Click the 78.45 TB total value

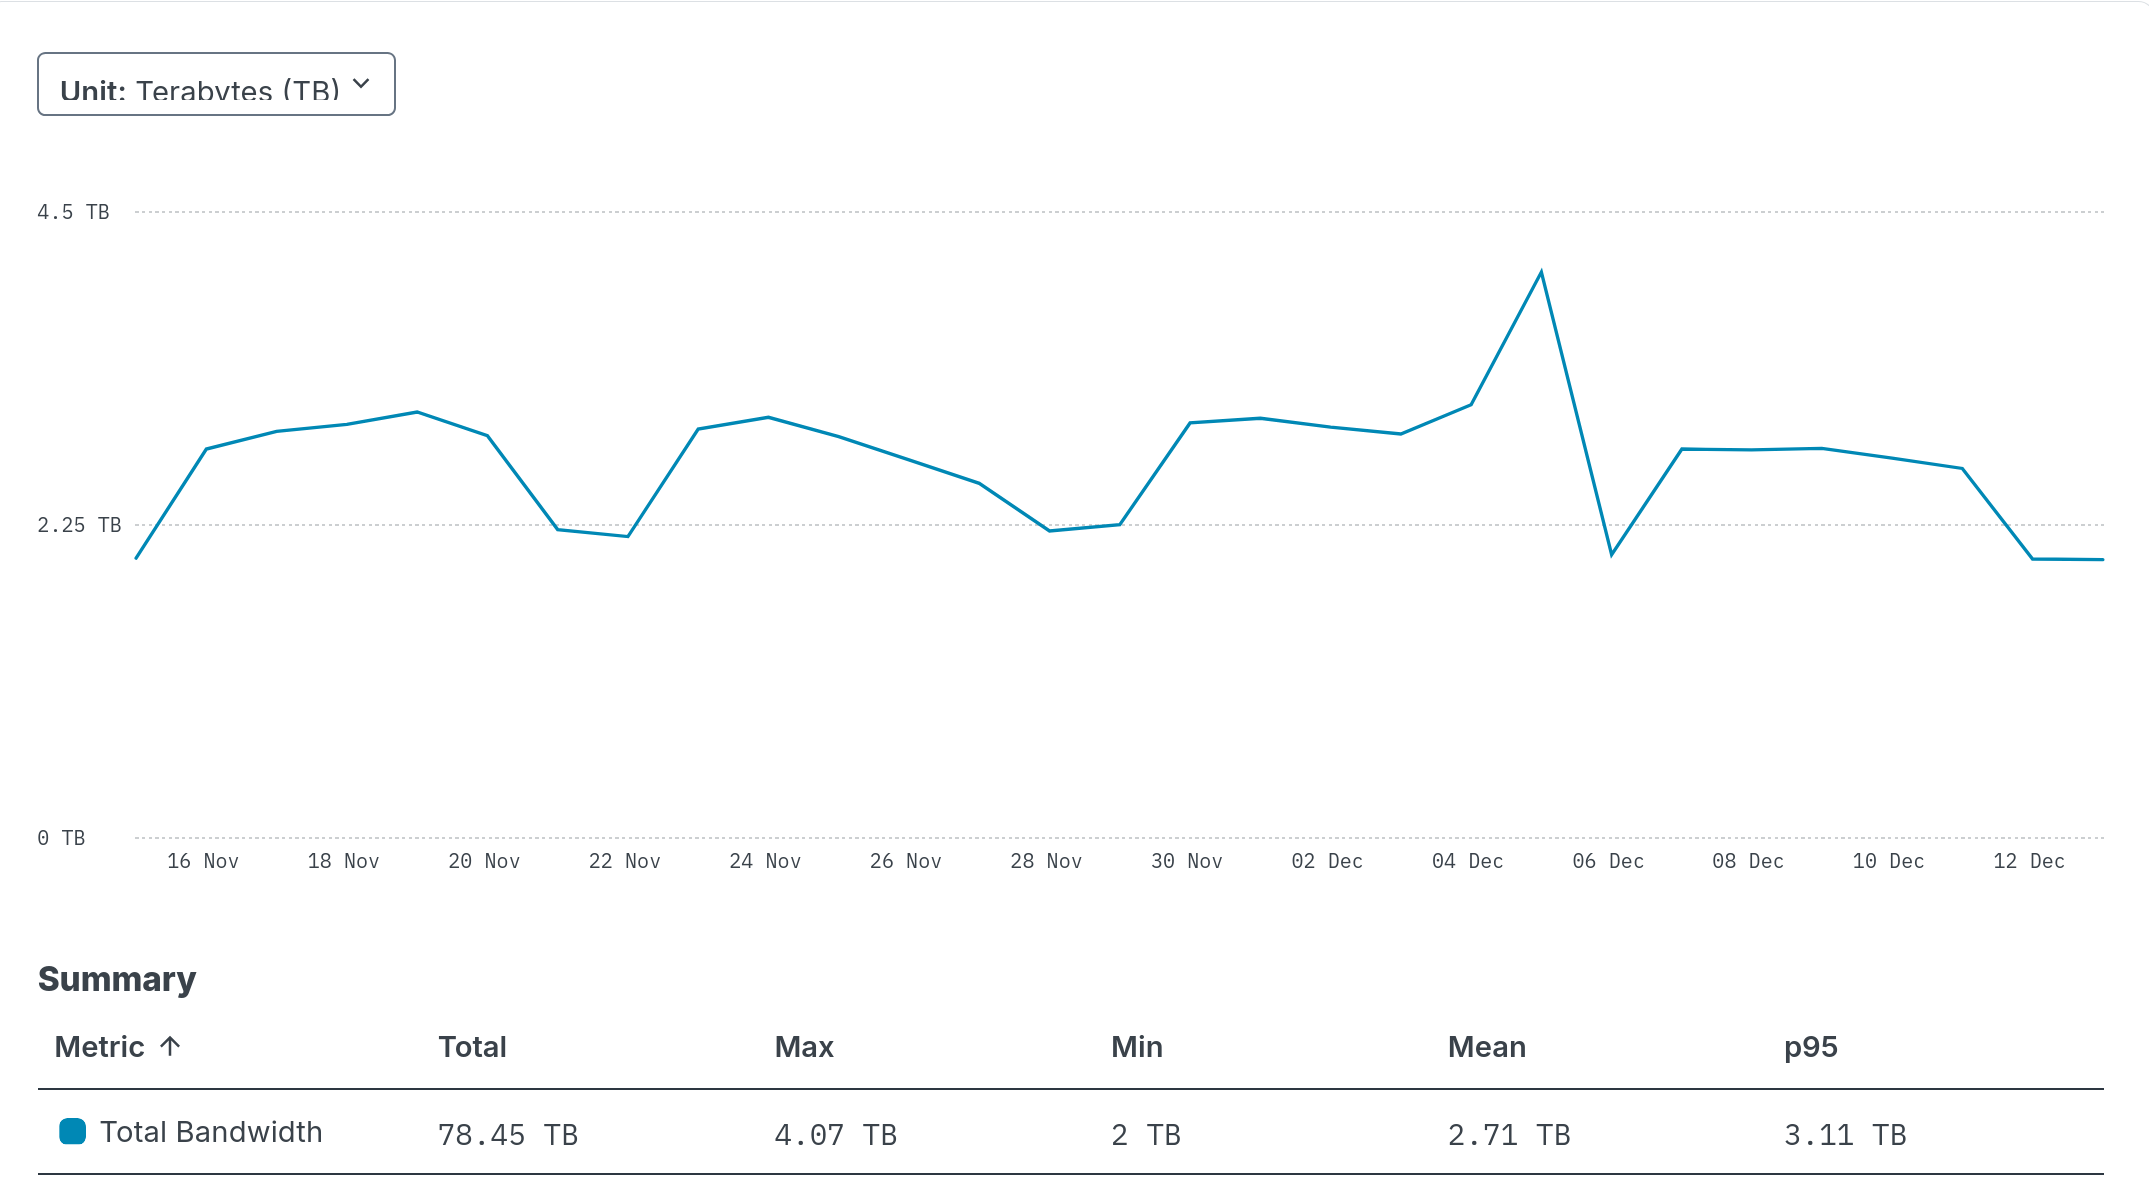(508, 1135)
